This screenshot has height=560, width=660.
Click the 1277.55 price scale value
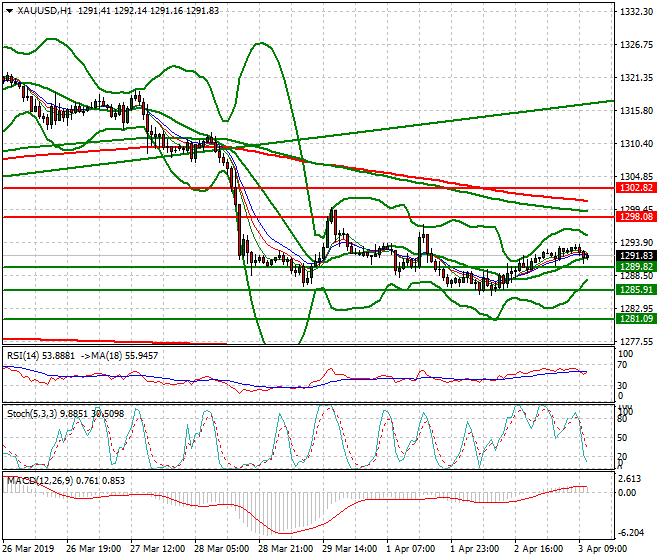(636, 341)
